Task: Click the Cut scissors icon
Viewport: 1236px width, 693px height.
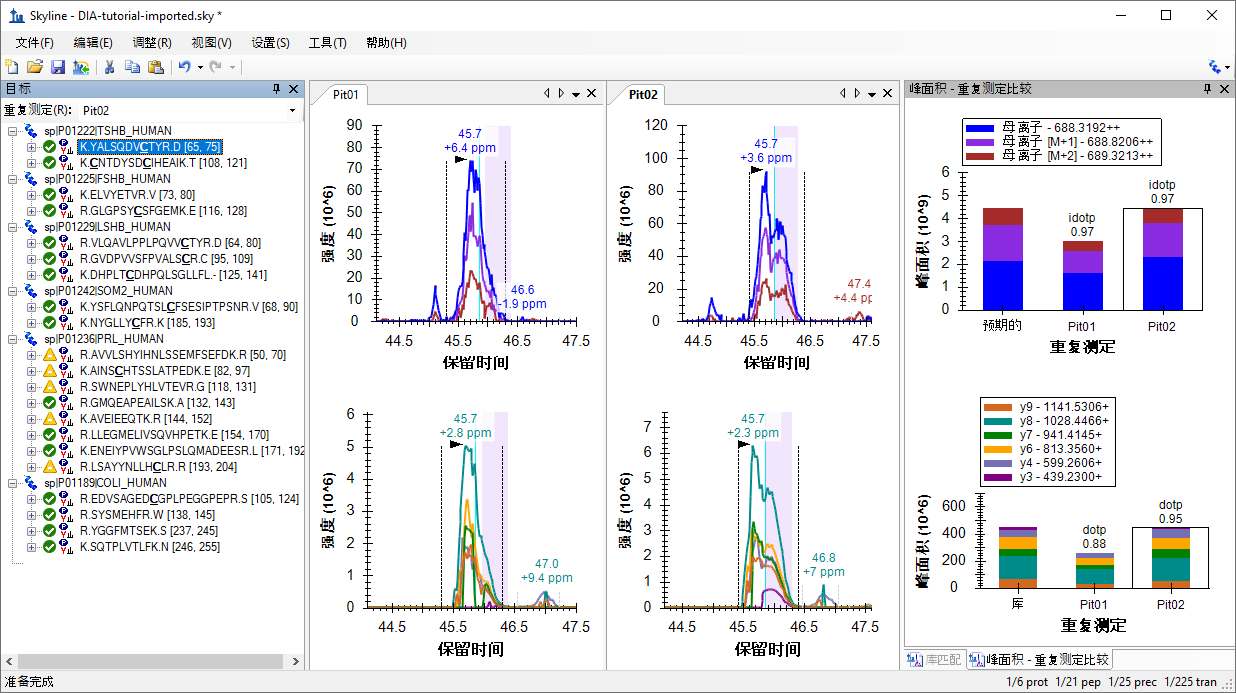Action: tap(109, 67)
